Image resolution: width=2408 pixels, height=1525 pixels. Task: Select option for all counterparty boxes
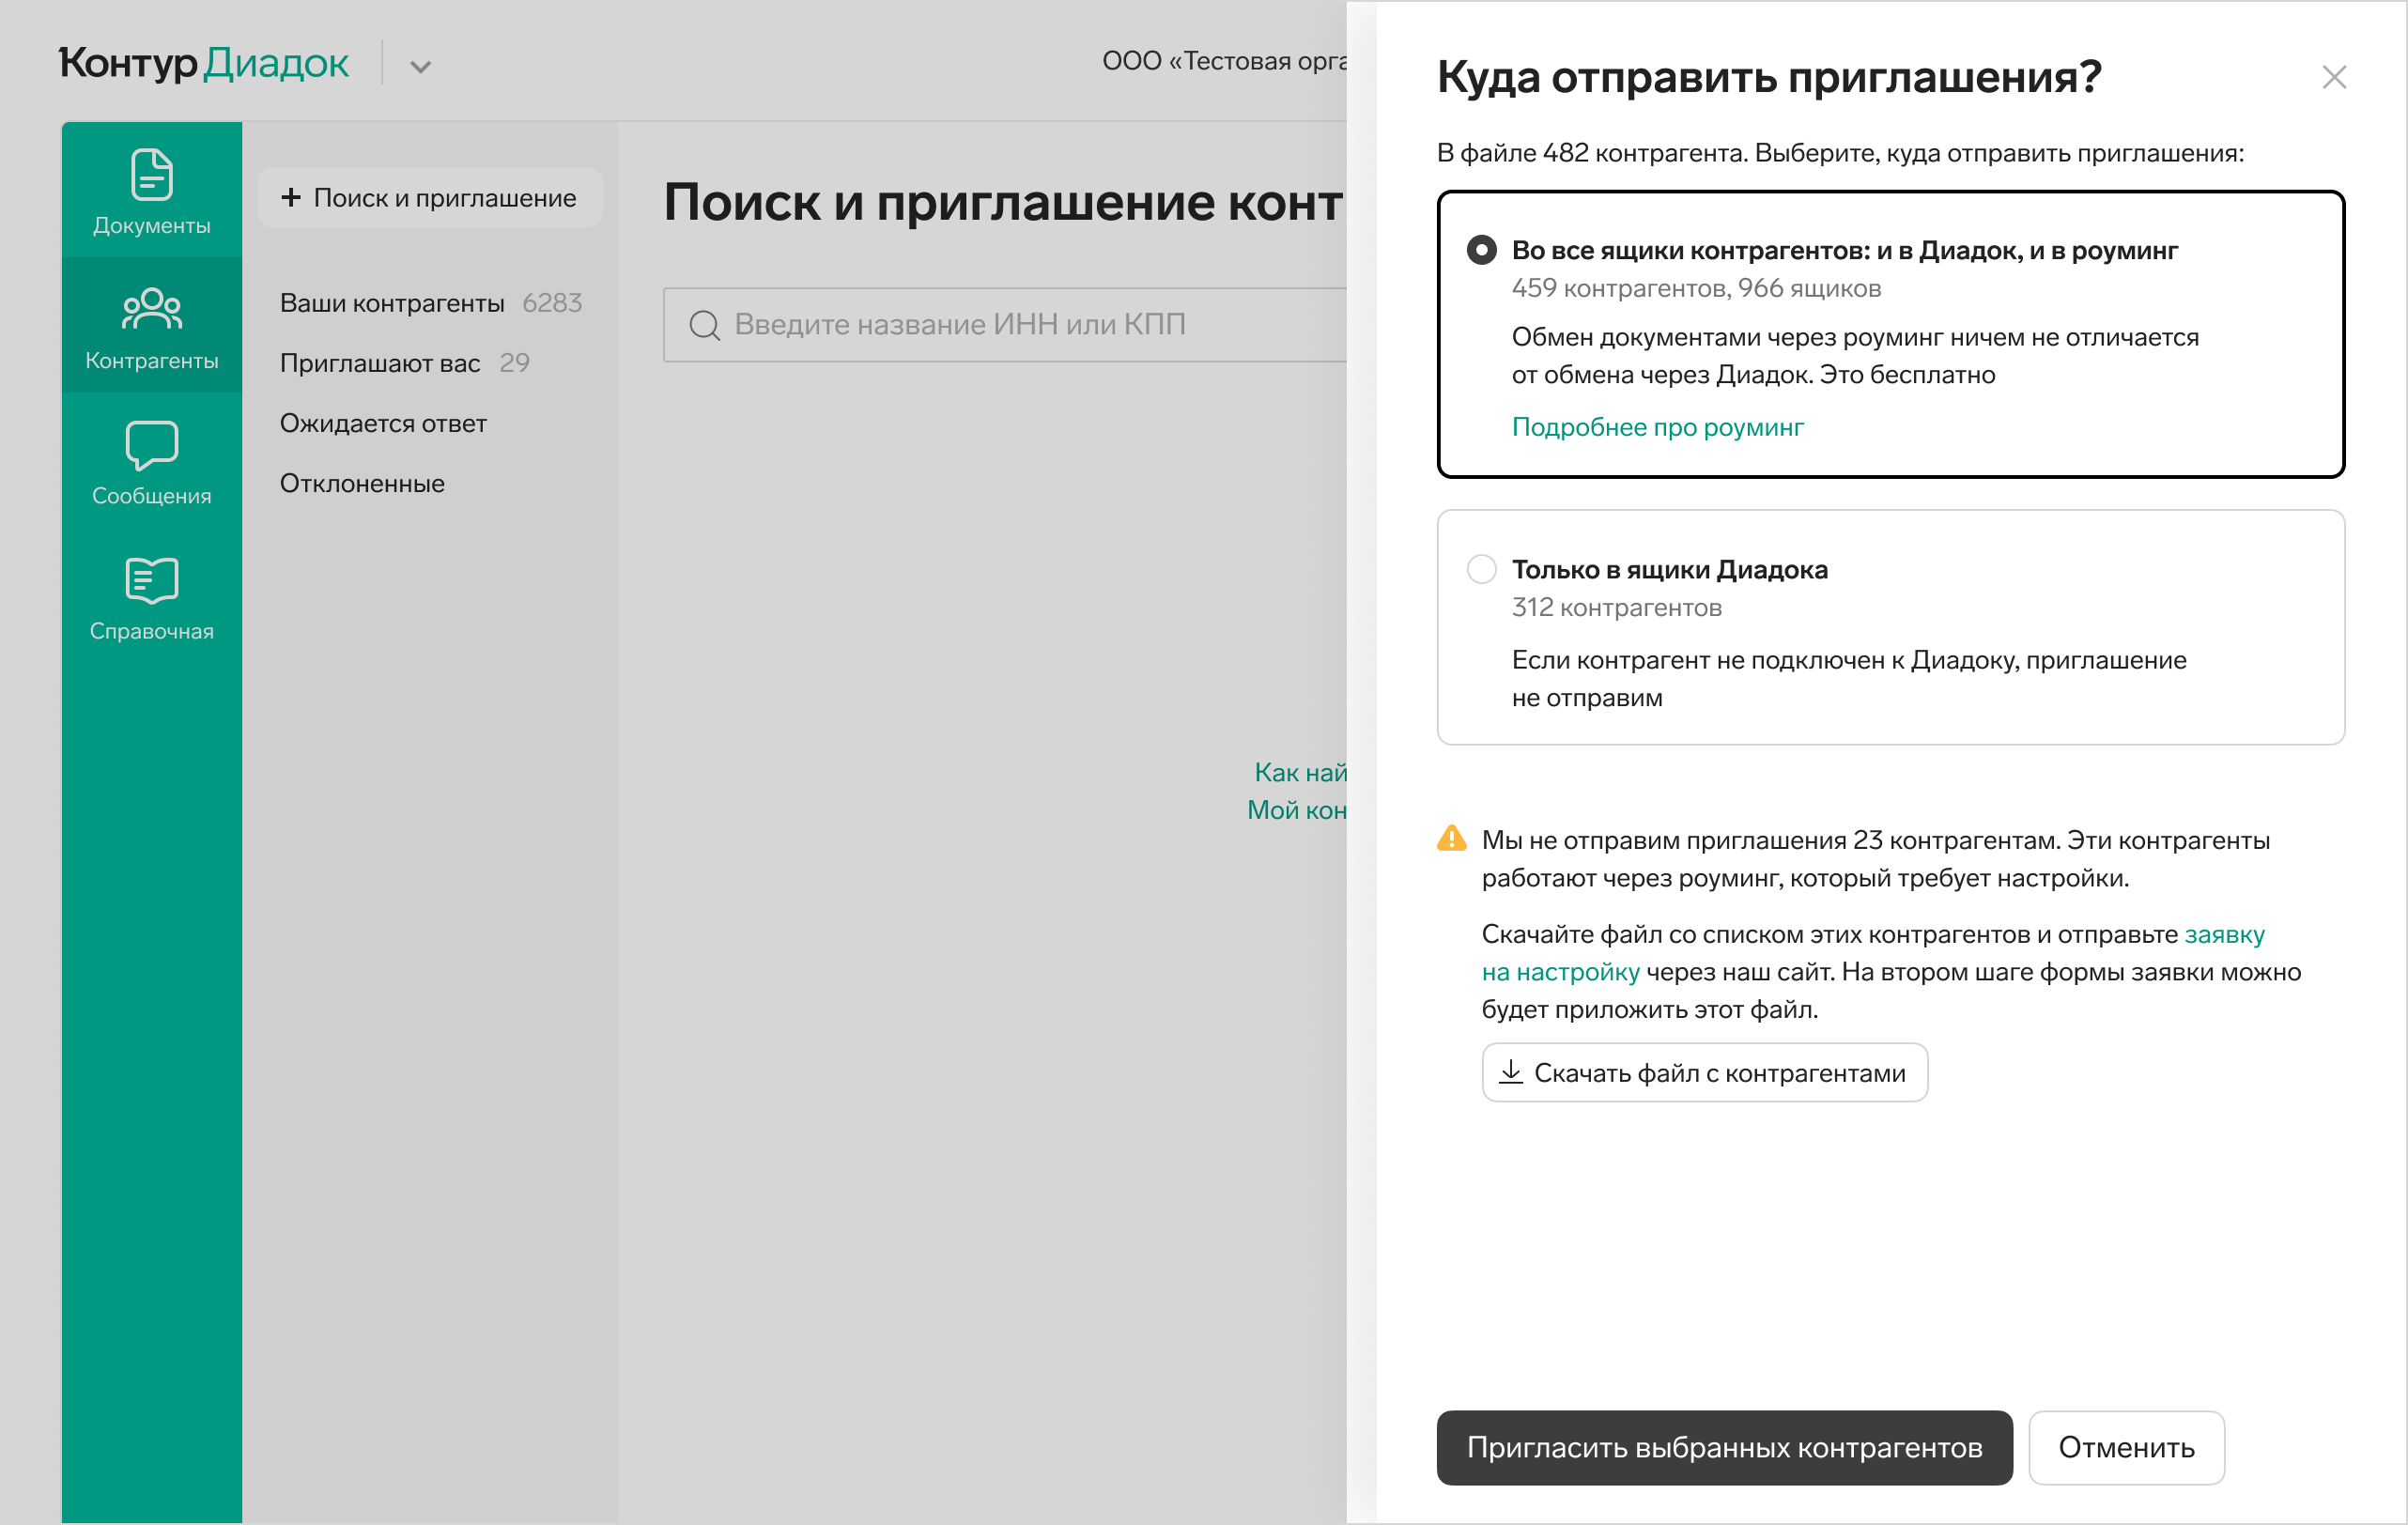[1481, 250]
